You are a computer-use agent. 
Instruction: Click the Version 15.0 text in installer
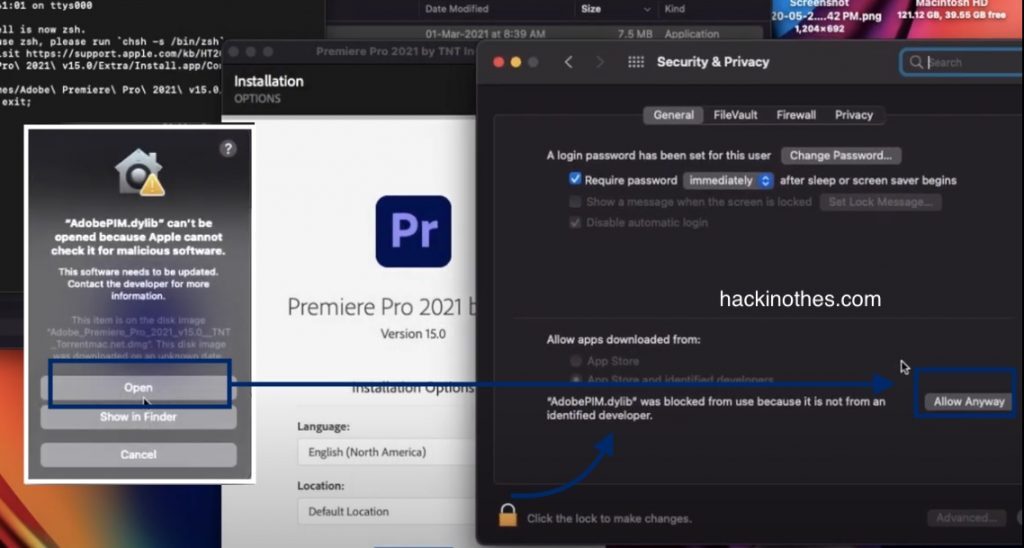coord(413,334)
